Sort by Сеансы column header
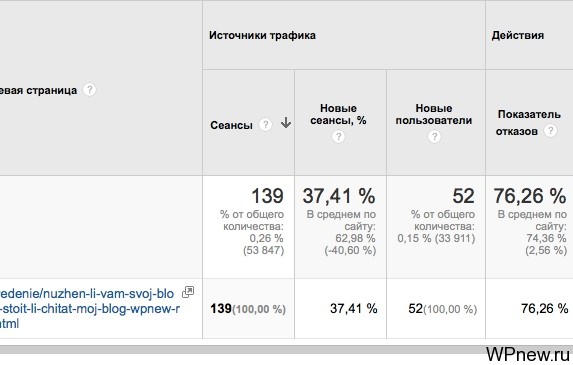573x365 pixels. pos(231,125)
